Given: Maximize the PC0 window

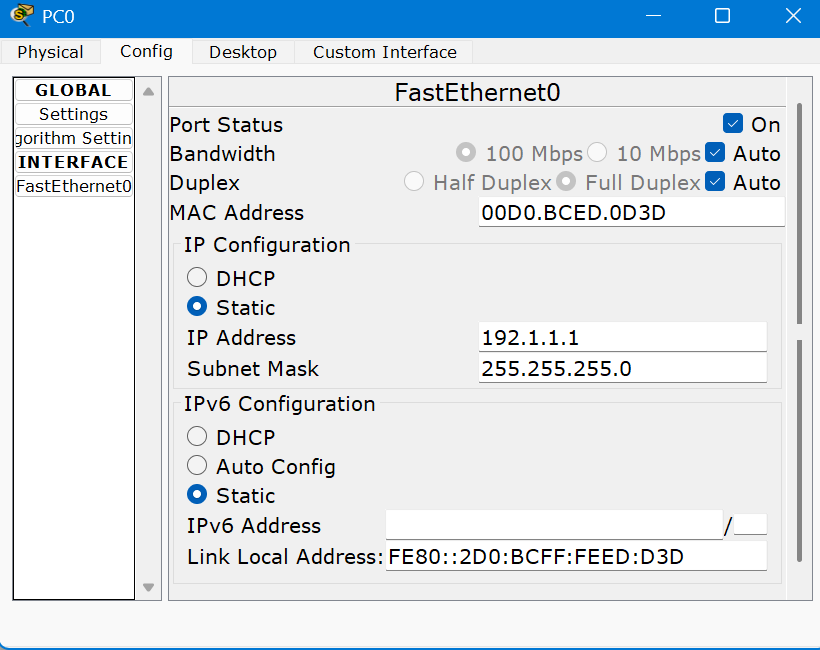Looking at the screenshot, I should pos(722,16).
